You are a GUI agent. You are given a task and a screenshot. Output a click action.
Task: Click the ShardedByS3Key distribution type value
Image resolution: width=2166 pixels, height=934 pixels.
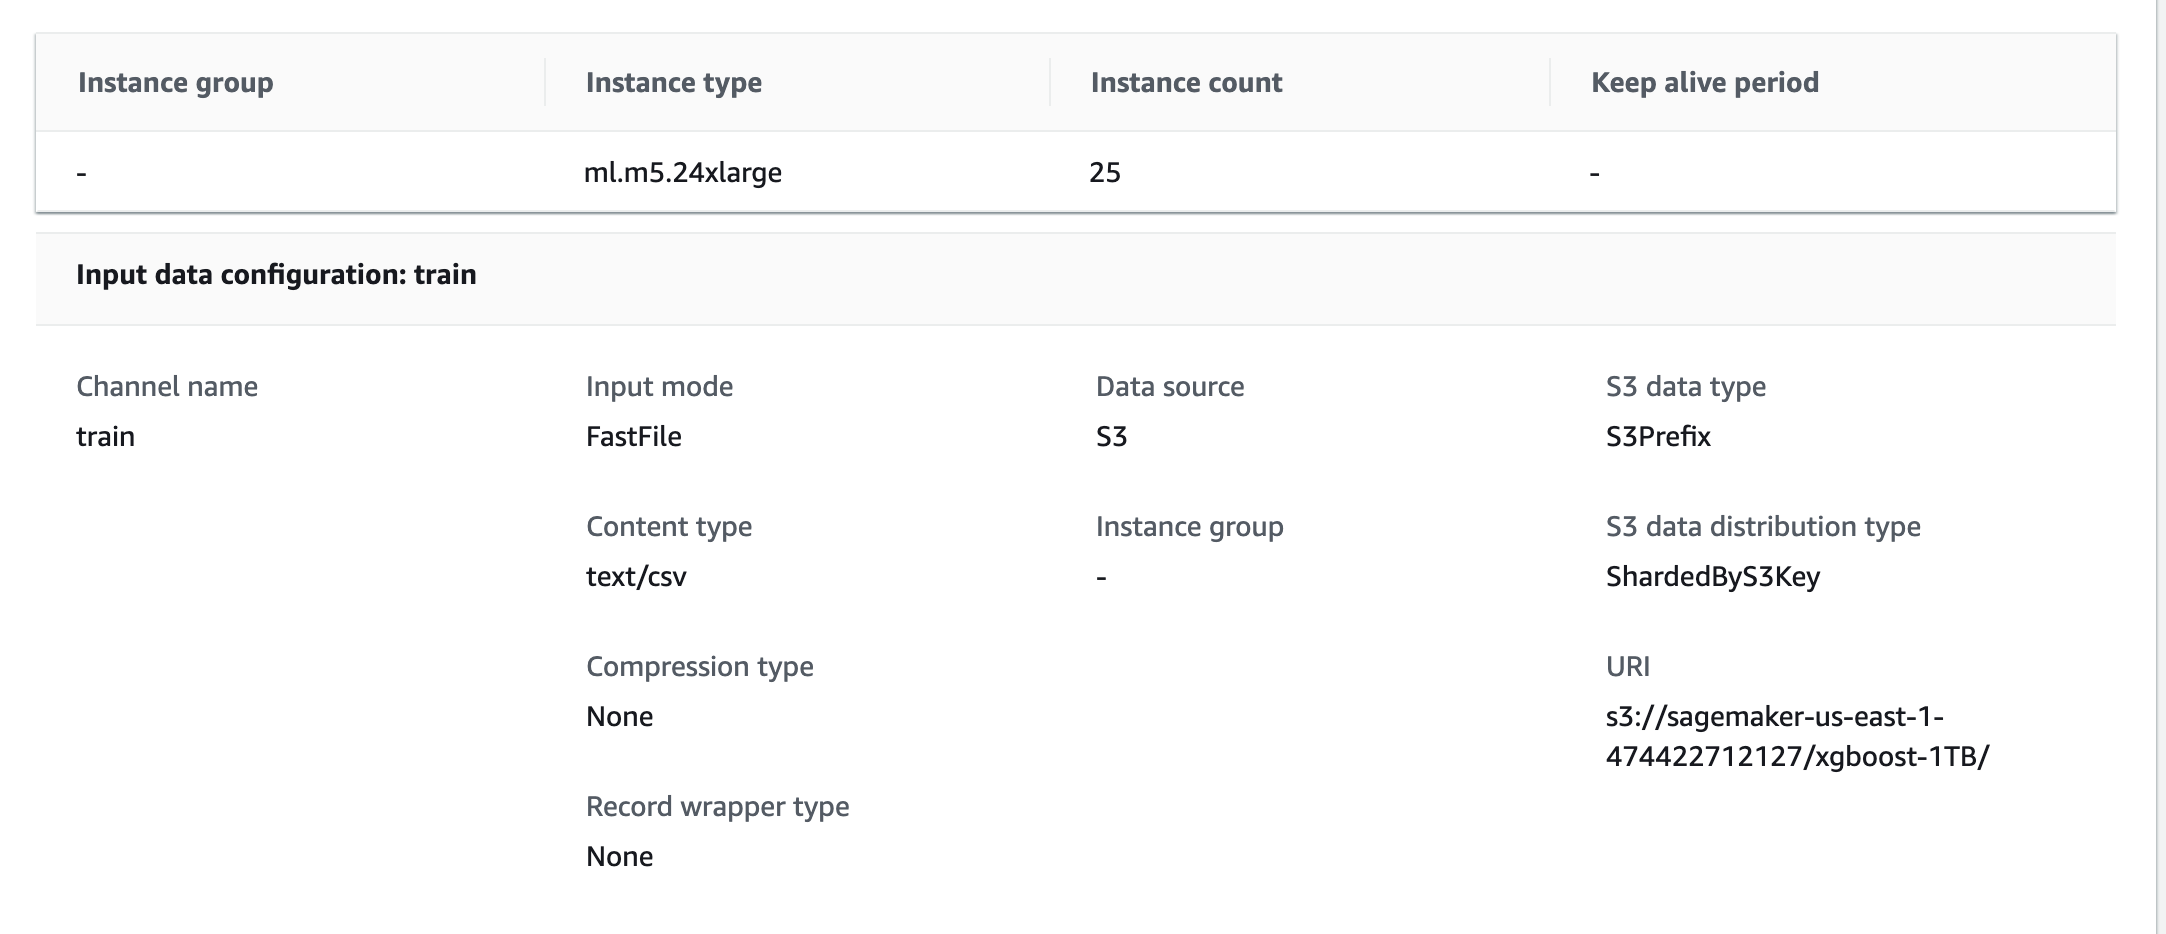click(x=1712, y=576)
